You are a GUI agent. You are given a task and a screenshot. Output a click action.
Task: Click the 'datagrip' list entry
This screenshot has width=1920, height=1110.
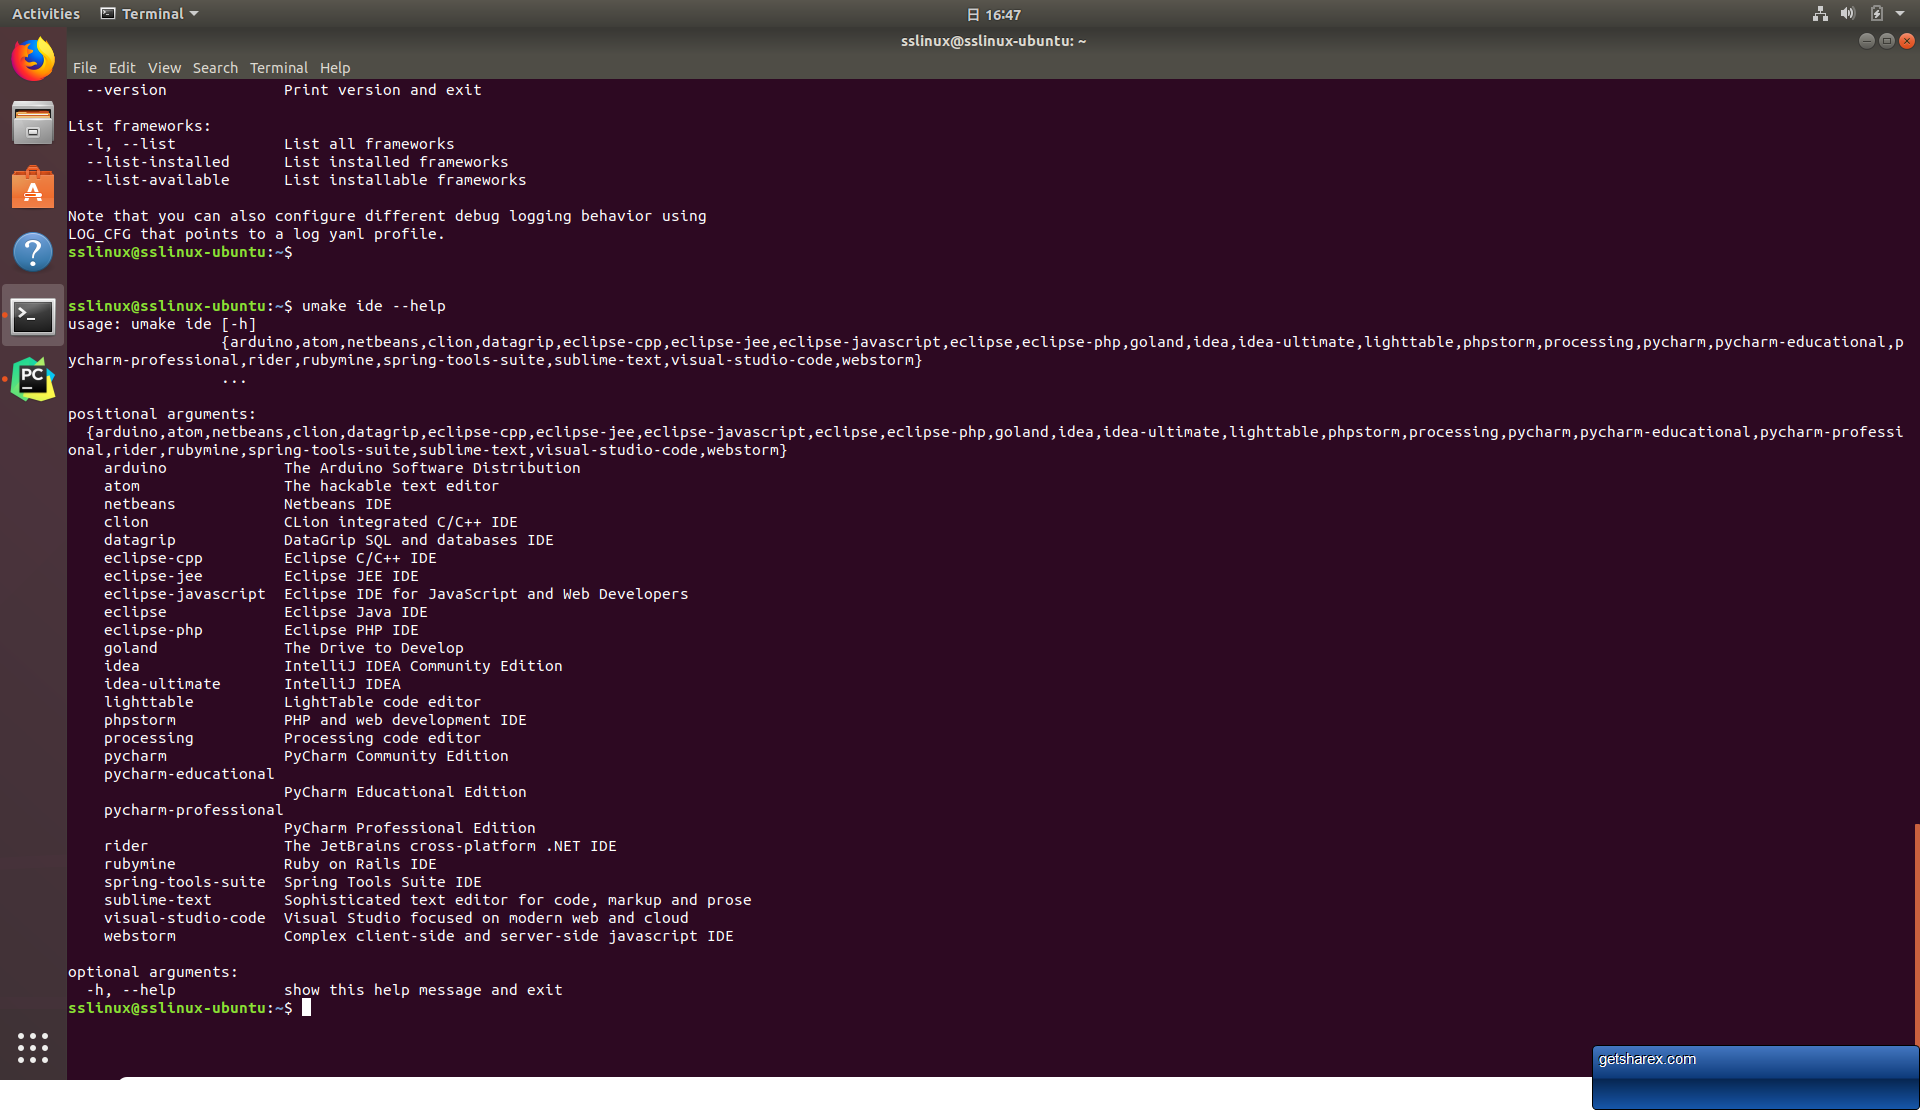139,540
